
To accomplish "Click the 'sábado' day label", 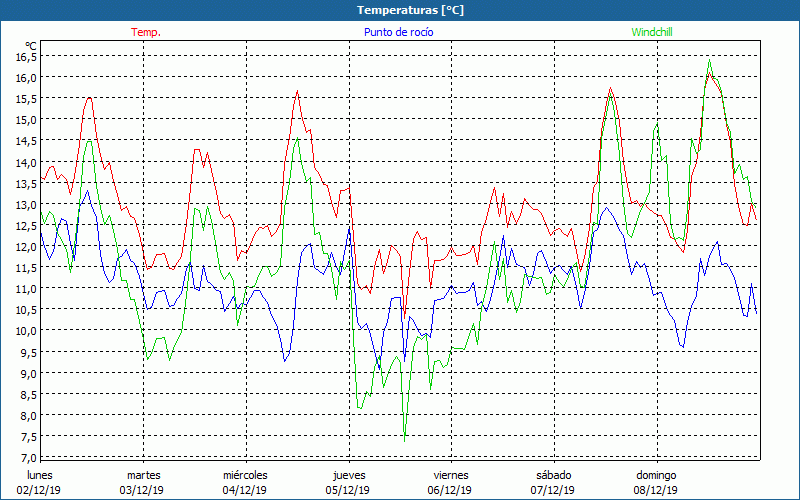I will tap(554, 475).
